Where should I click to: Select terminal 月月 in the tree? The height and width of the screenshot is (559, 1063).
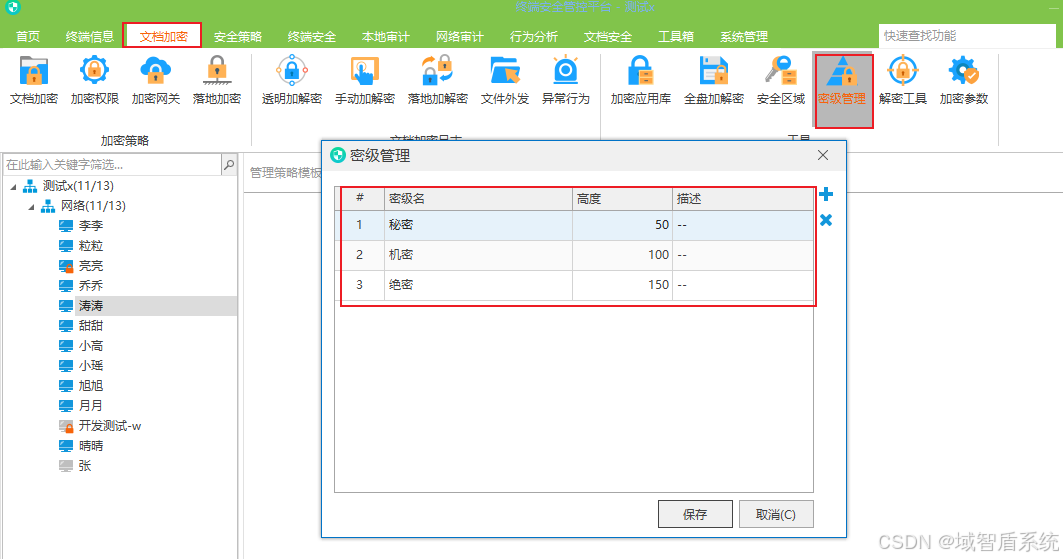click(91, 406)
